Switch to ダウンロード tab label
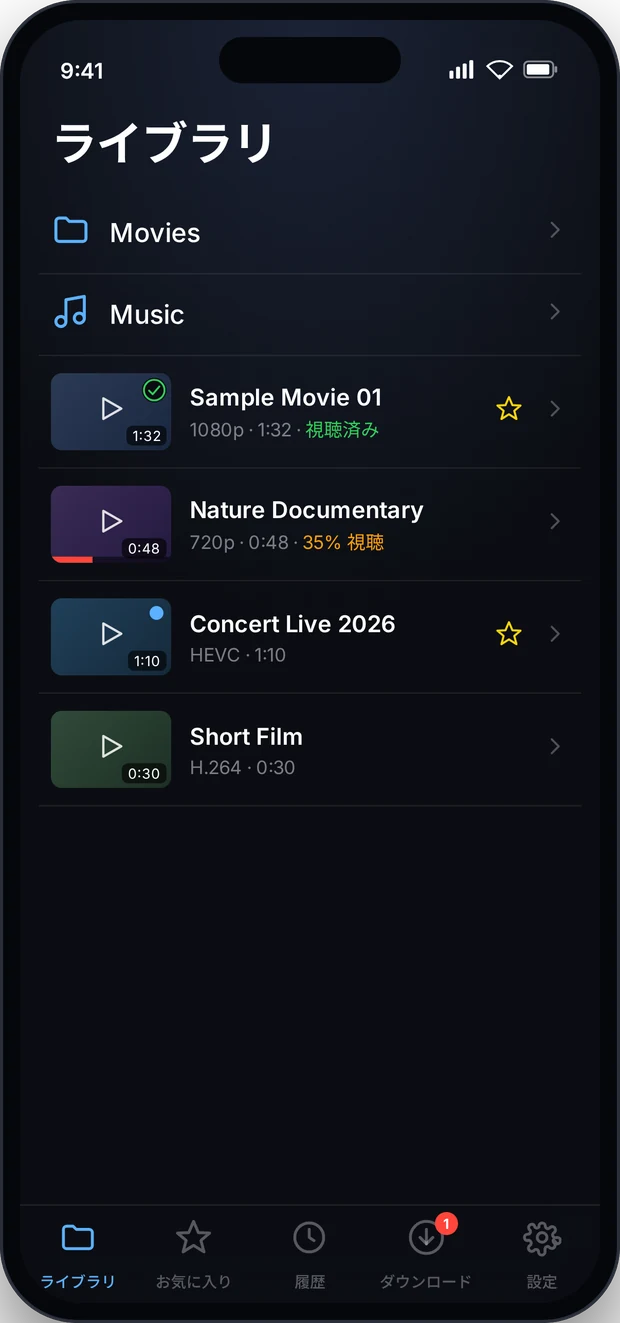Screen dimensions: 620x1323 [426, 1282]
